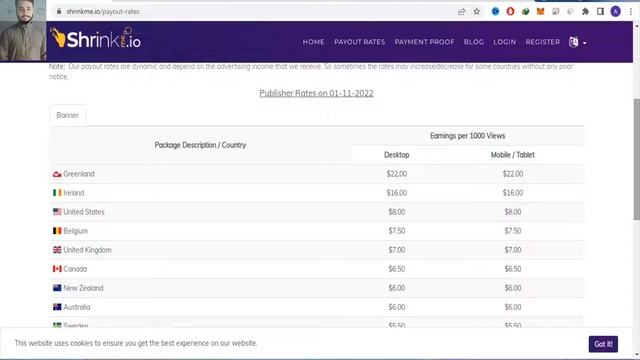The height and width of the screenshot is (360, 640).
Task: Open the purple profile avatar
Action: click(x=616, y=11)
